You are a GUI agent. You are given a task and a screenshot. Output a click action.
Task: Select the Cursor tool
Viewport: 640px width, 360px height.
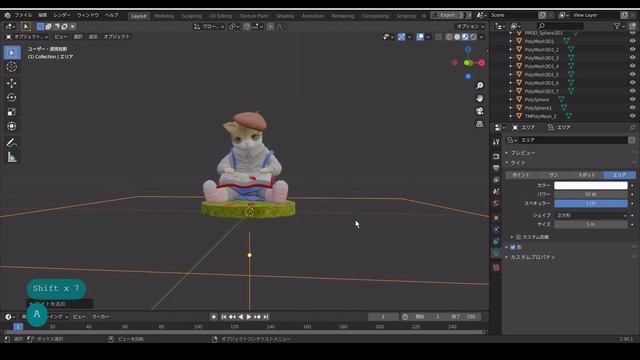pos(12,67)
